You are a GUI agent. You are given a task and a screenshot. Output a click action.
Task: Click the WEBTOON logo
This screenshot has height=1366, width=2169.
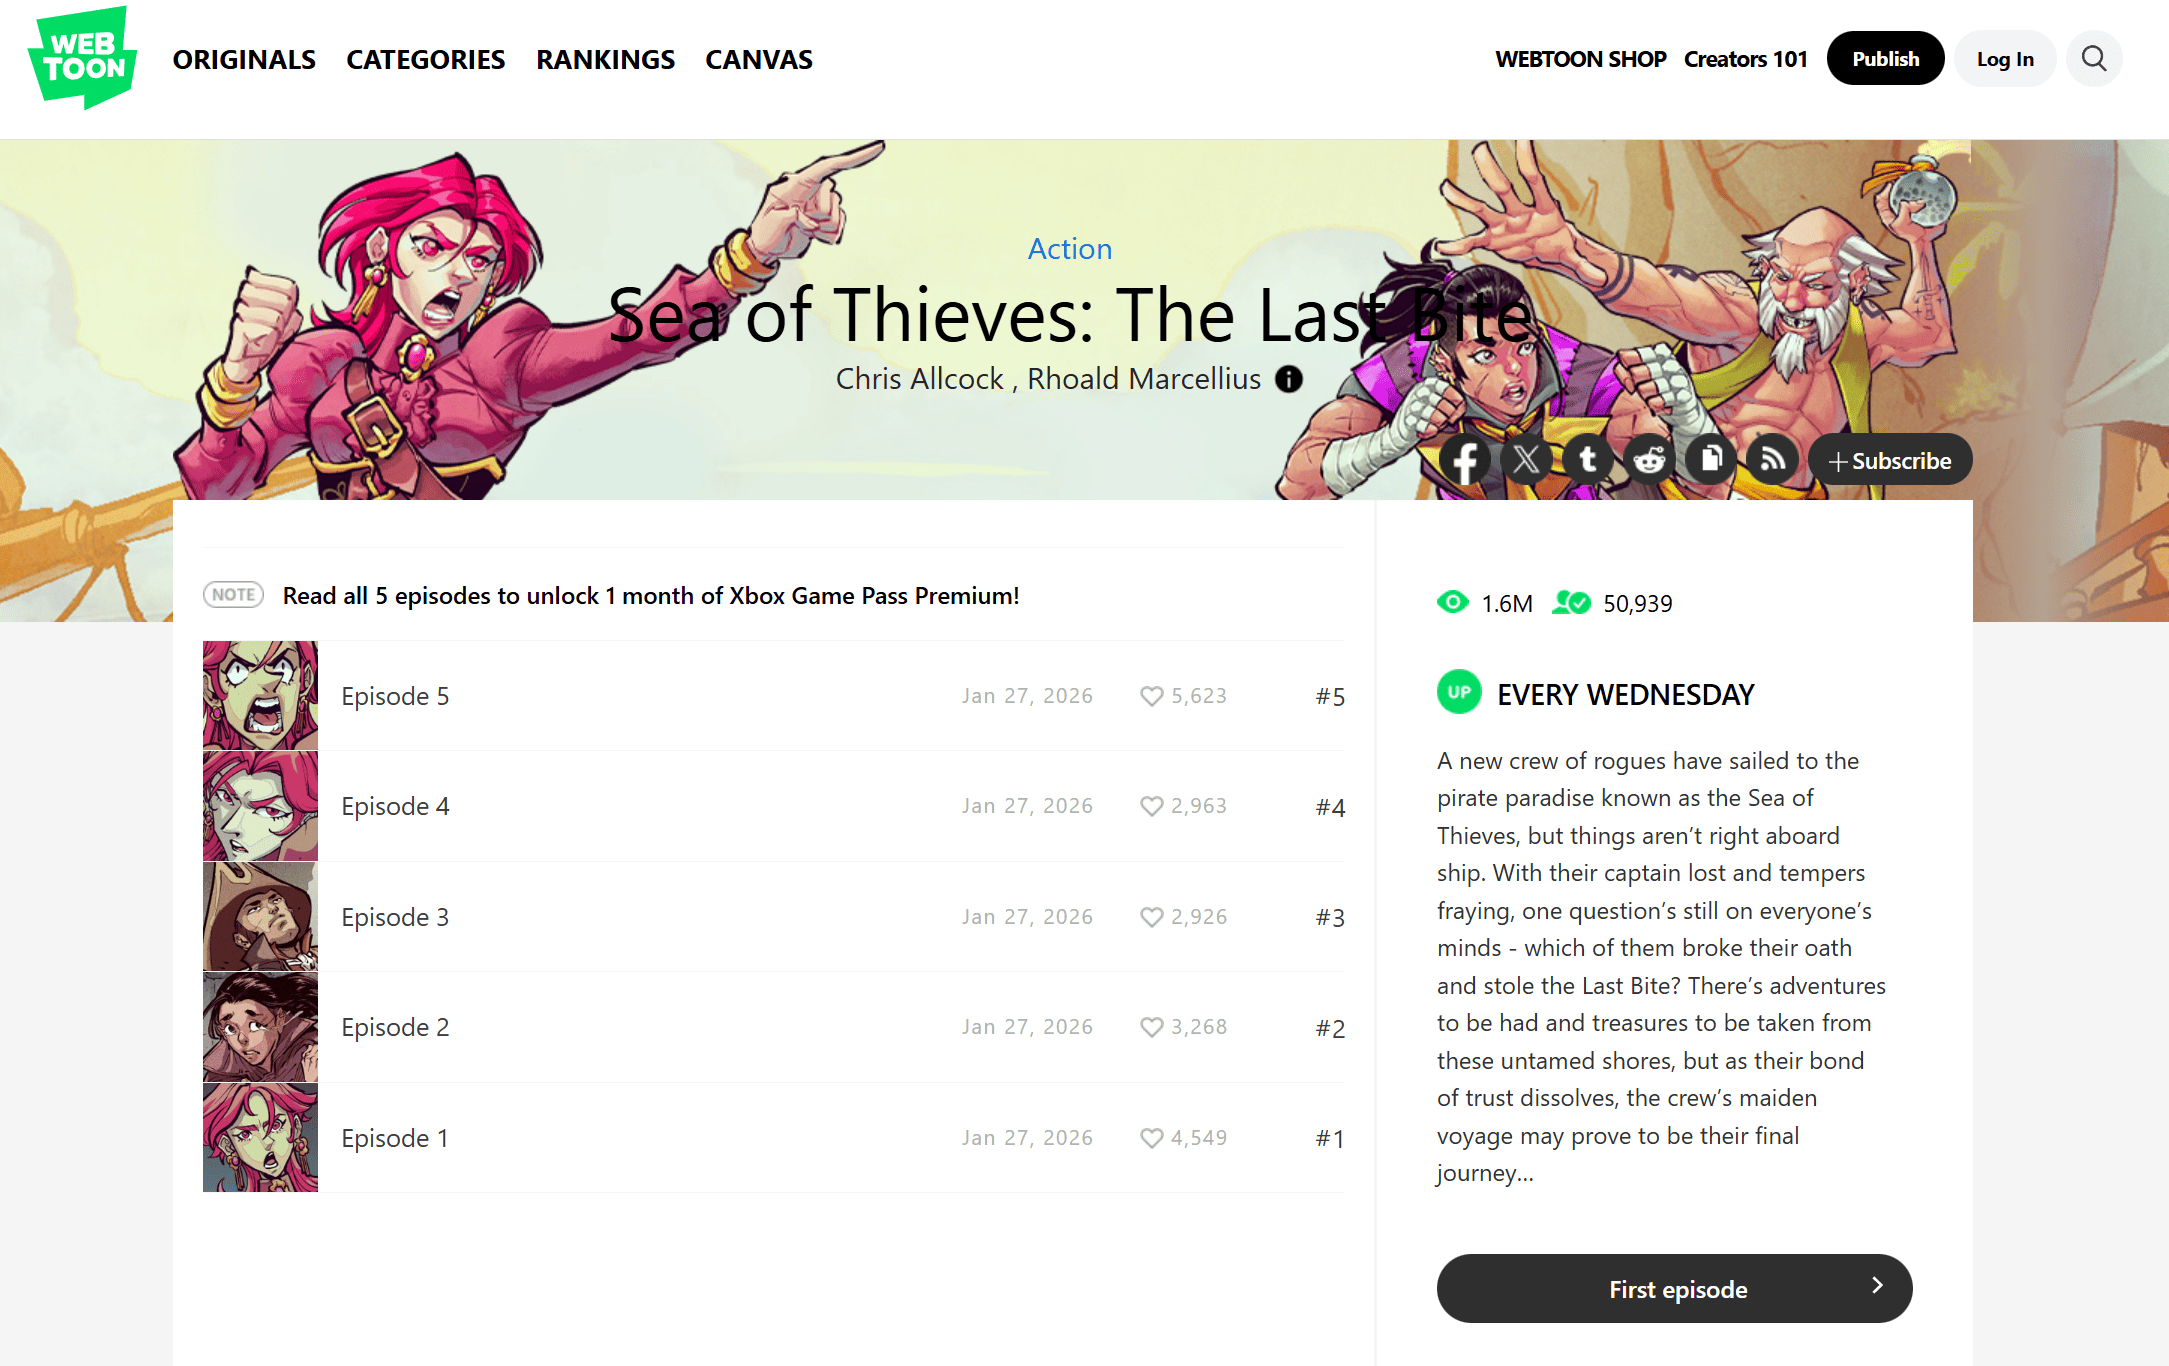tap(83, 58)
